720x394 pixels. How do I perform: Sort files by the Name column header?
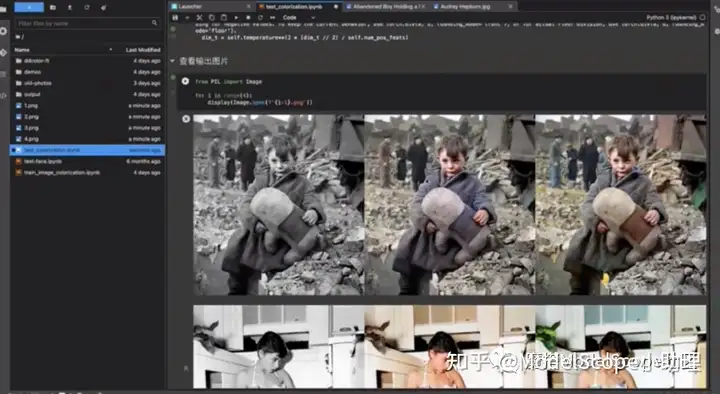pos(22,50)
